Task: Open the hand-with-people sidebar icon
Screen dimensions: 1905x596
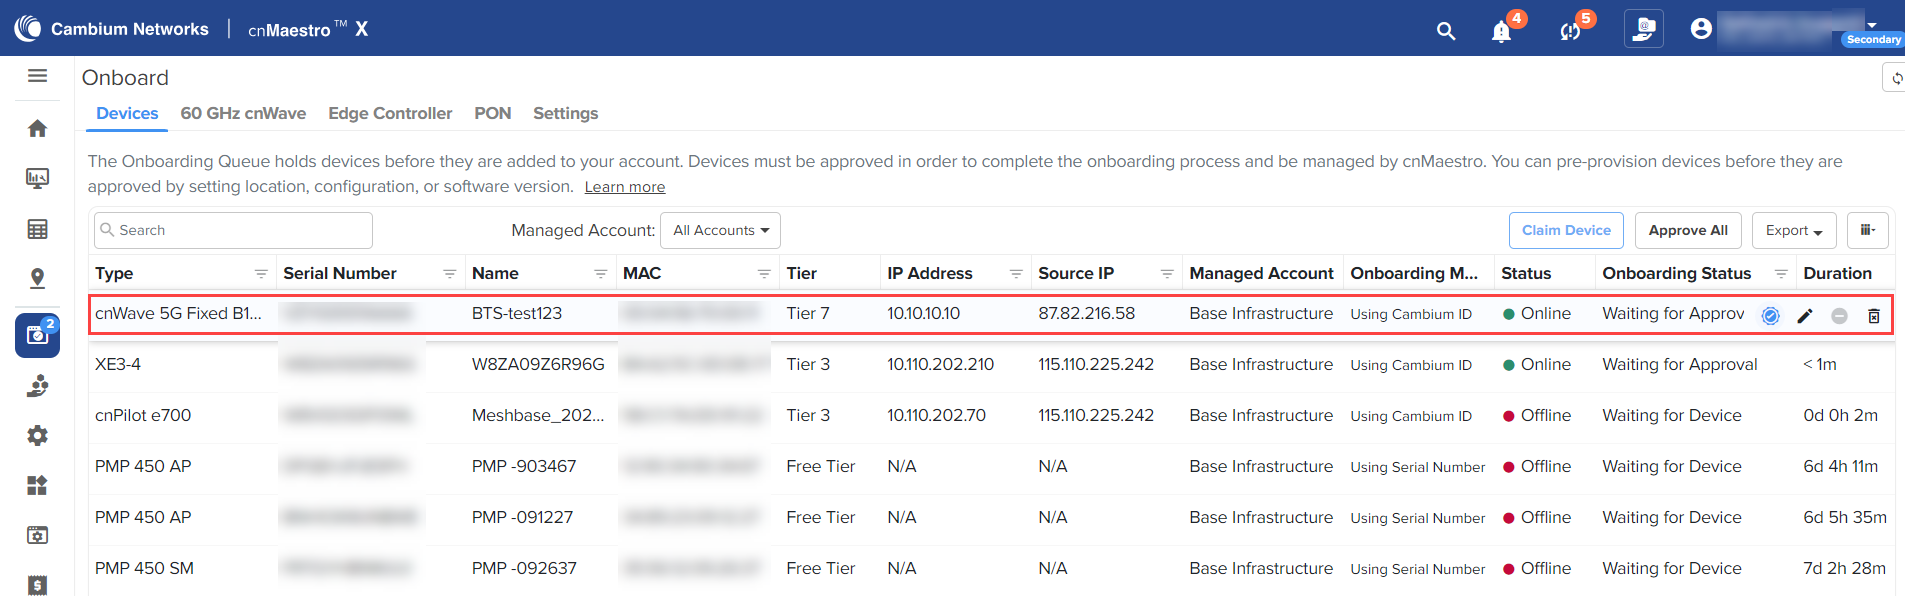Action: click(x=37, y=386)
